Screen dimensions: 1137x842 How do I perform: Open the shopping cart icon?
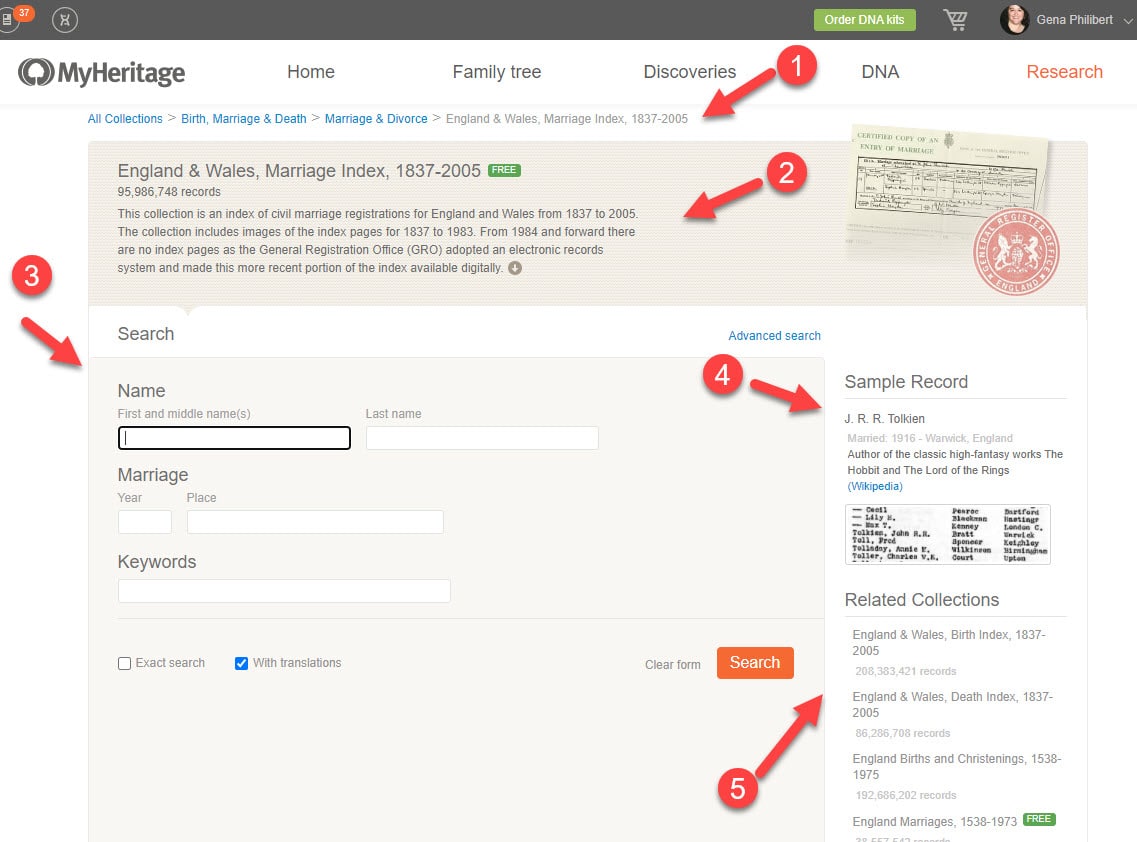click(955, 20)
